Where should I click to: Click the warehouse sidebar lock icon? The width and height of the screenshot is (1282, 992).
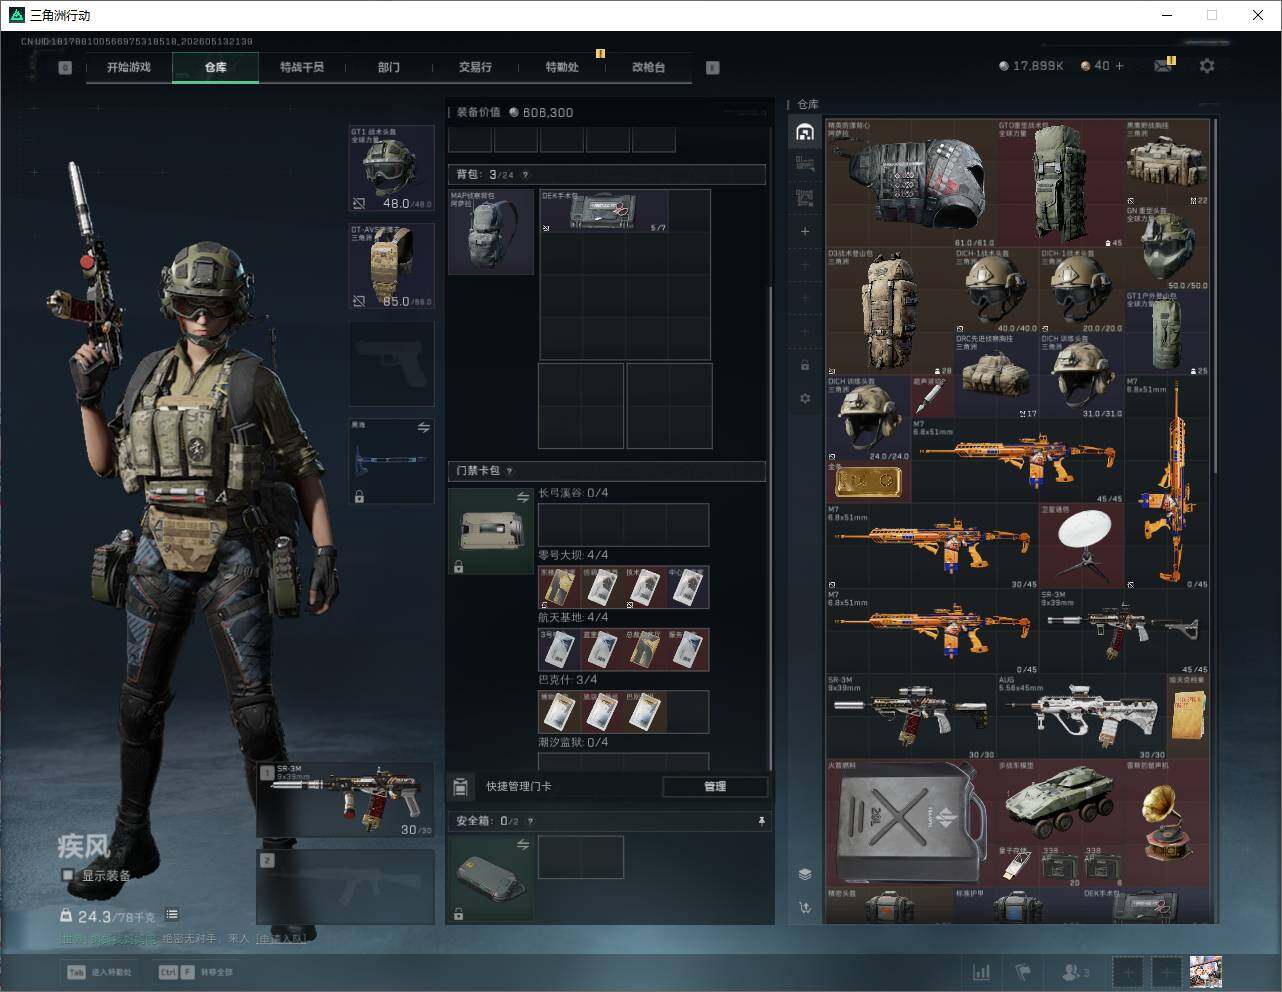point(805,365)
